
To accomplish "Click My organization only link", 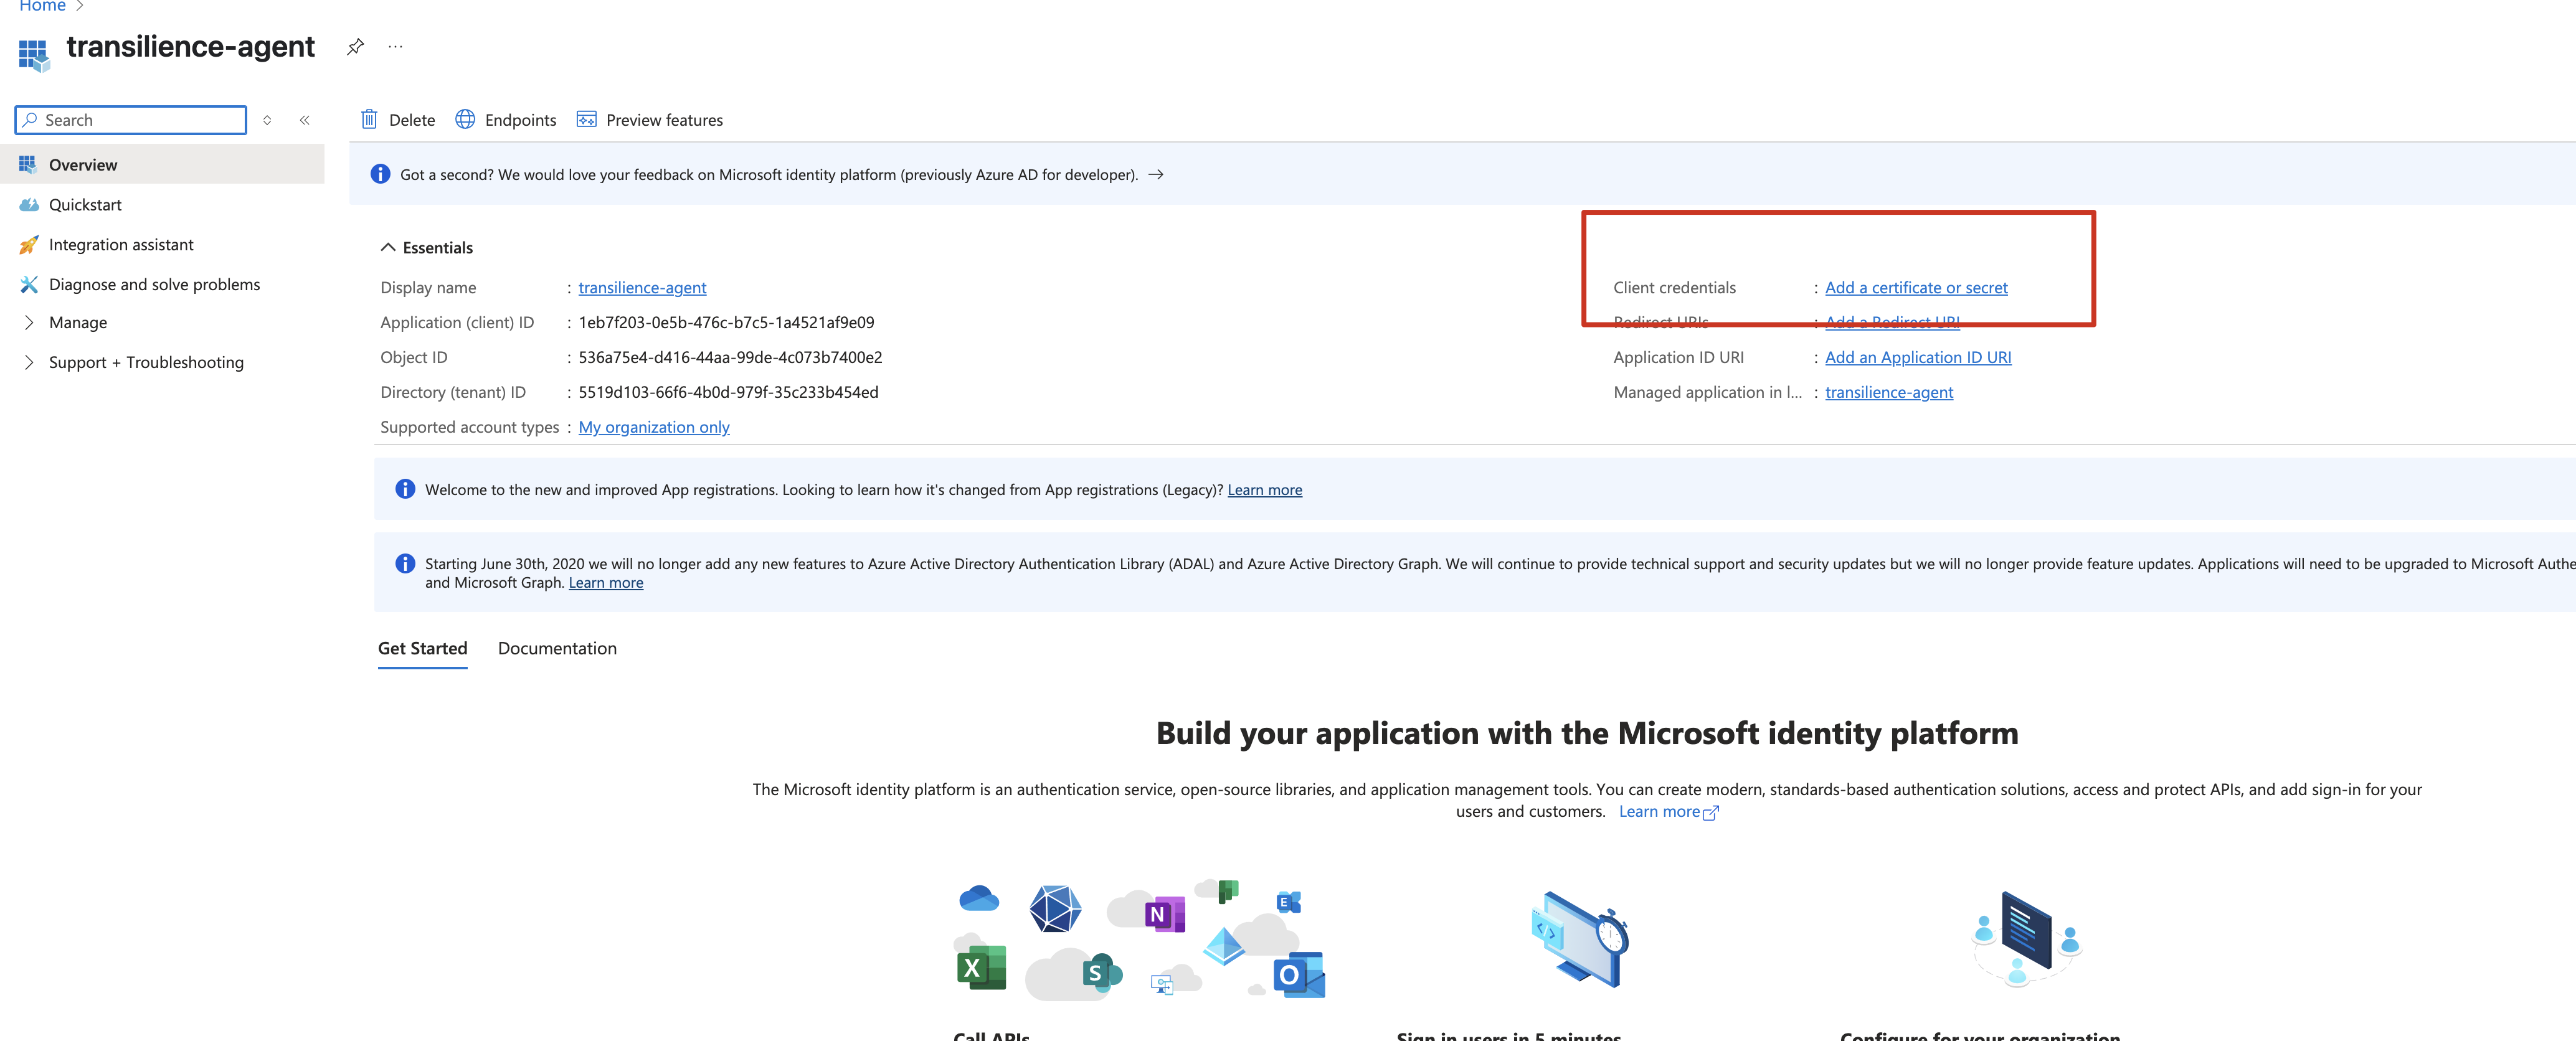I will (x=653, y=428).
